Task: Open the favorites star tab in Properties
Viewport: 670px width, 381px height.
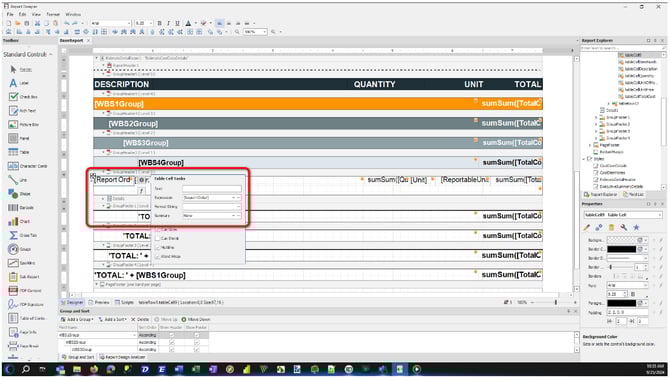Action: pyautogui.click(x=636, y=227)
